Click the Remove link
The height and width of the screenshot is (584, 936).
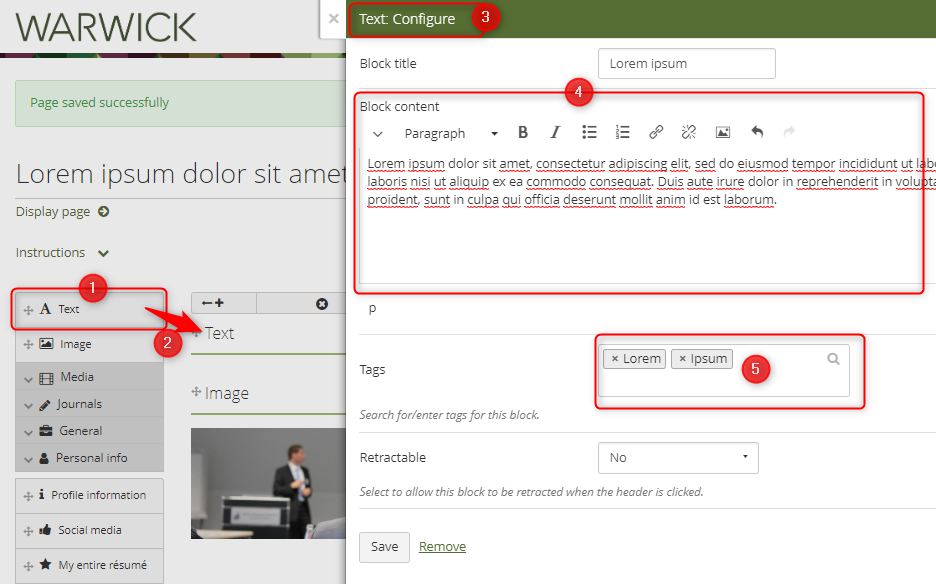pos(442,546)
